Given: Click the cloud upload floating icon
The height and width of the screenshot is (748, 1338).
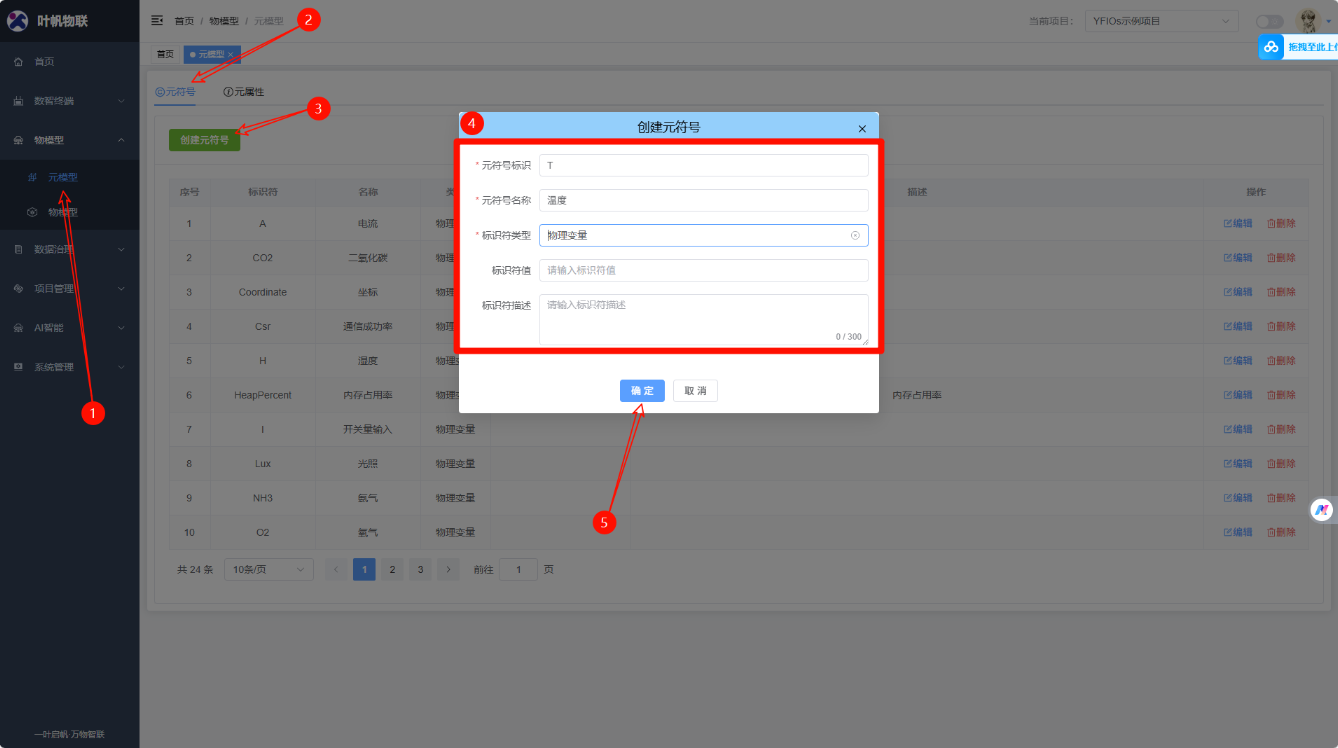Looking at the screenshot, I should point(1271,47).
